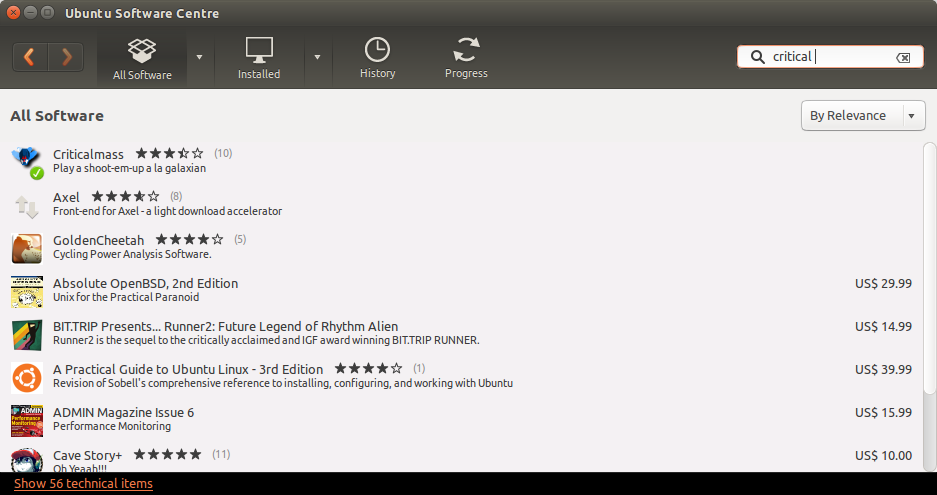Image resolution: width=937 pixels, height=495 pixels.
Task: Click the Cave Story+ character icon
Action: (x=27, y=460)
